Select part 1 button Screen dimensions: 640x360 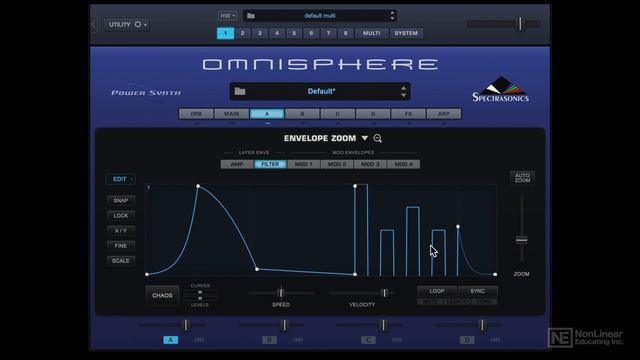pyautogui.click(x=225, y=33)
